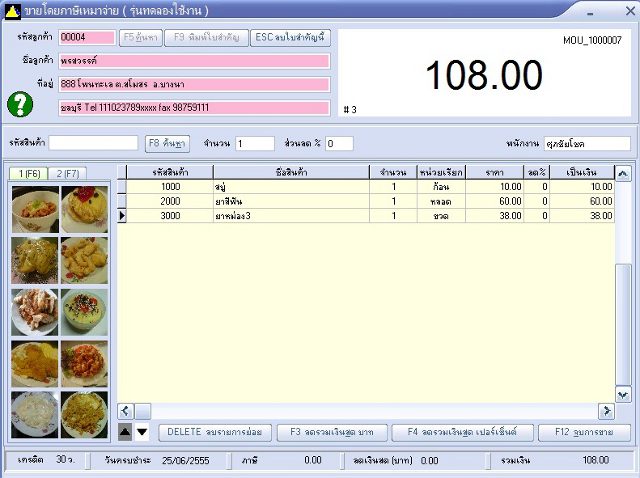Viewport: 640px width, 478px height.
Task: Click the down-arrow move button
Action: [x=142, y=432]
